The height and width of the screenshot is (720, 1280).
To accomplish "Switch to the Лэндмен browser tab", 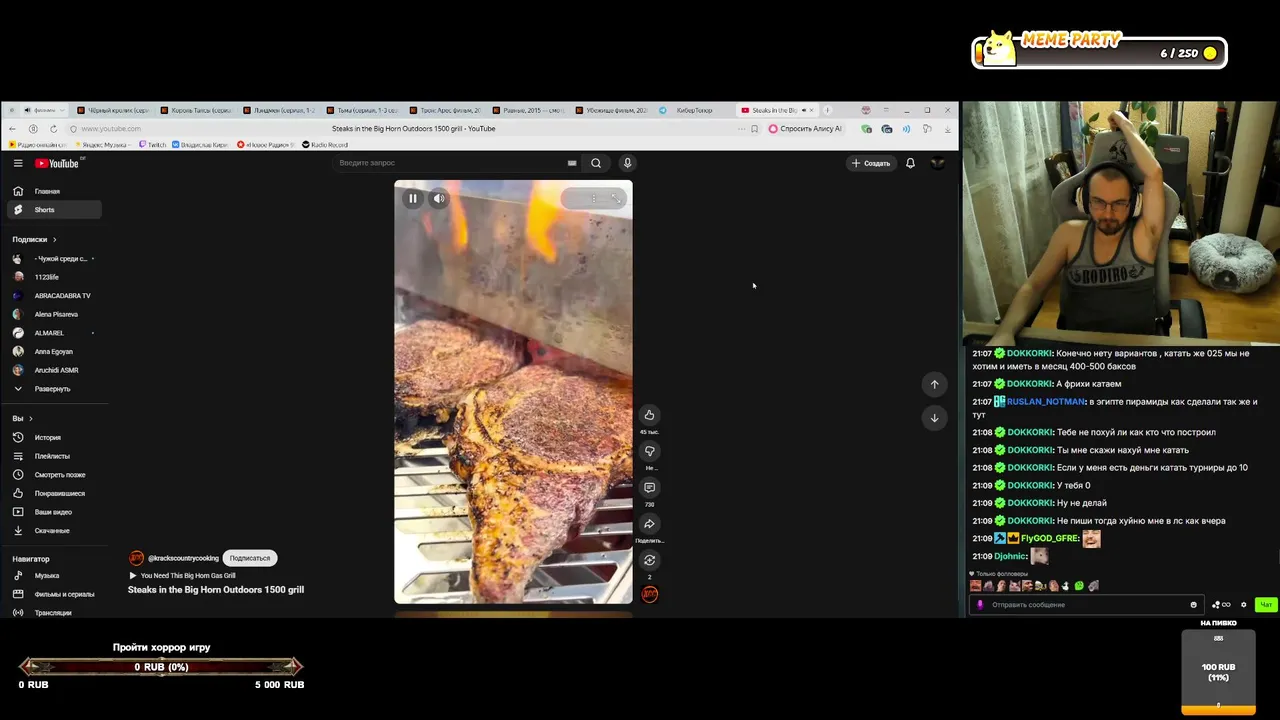I will click(278, 110).
